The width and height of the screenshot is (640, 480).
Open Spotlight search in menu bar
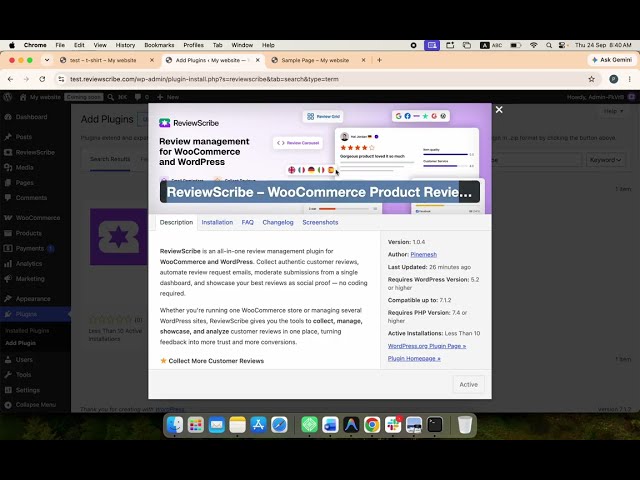coord(549,45)
